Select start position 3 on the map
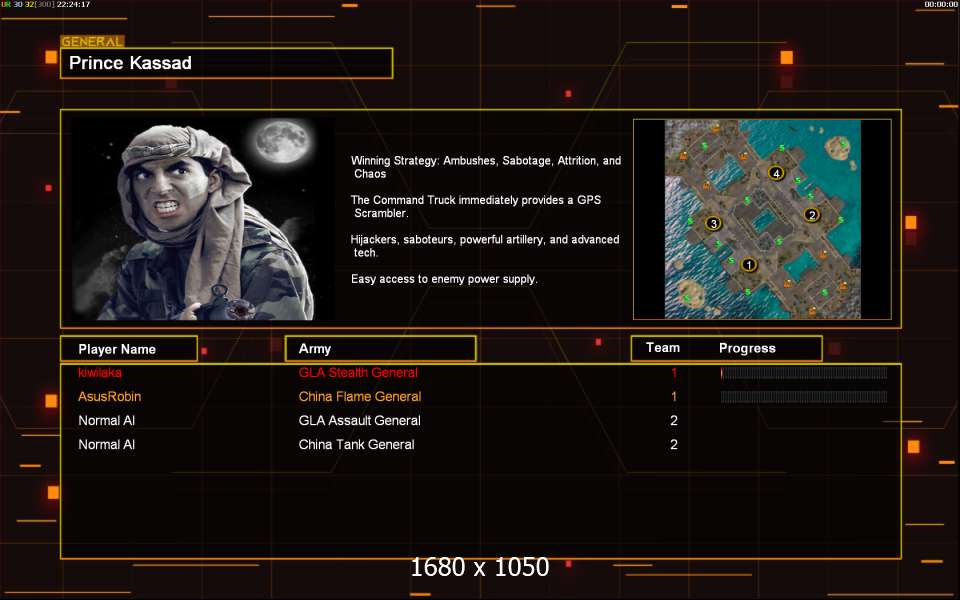The width and height of the screenshot is (960, 600). coord(713,223)
